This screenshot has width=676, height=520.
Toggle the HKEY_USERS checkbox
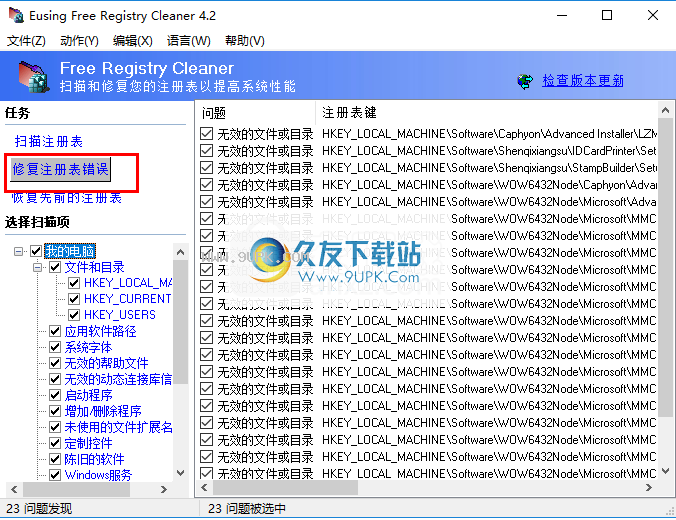click(x=74, y=315)
